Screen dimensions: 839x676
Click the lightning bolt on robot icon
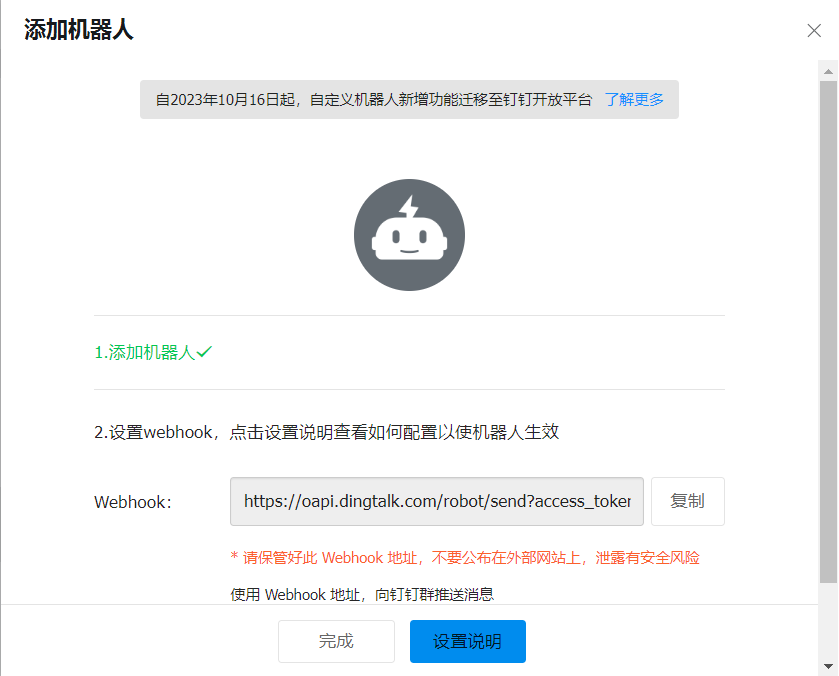coord(409,207)
